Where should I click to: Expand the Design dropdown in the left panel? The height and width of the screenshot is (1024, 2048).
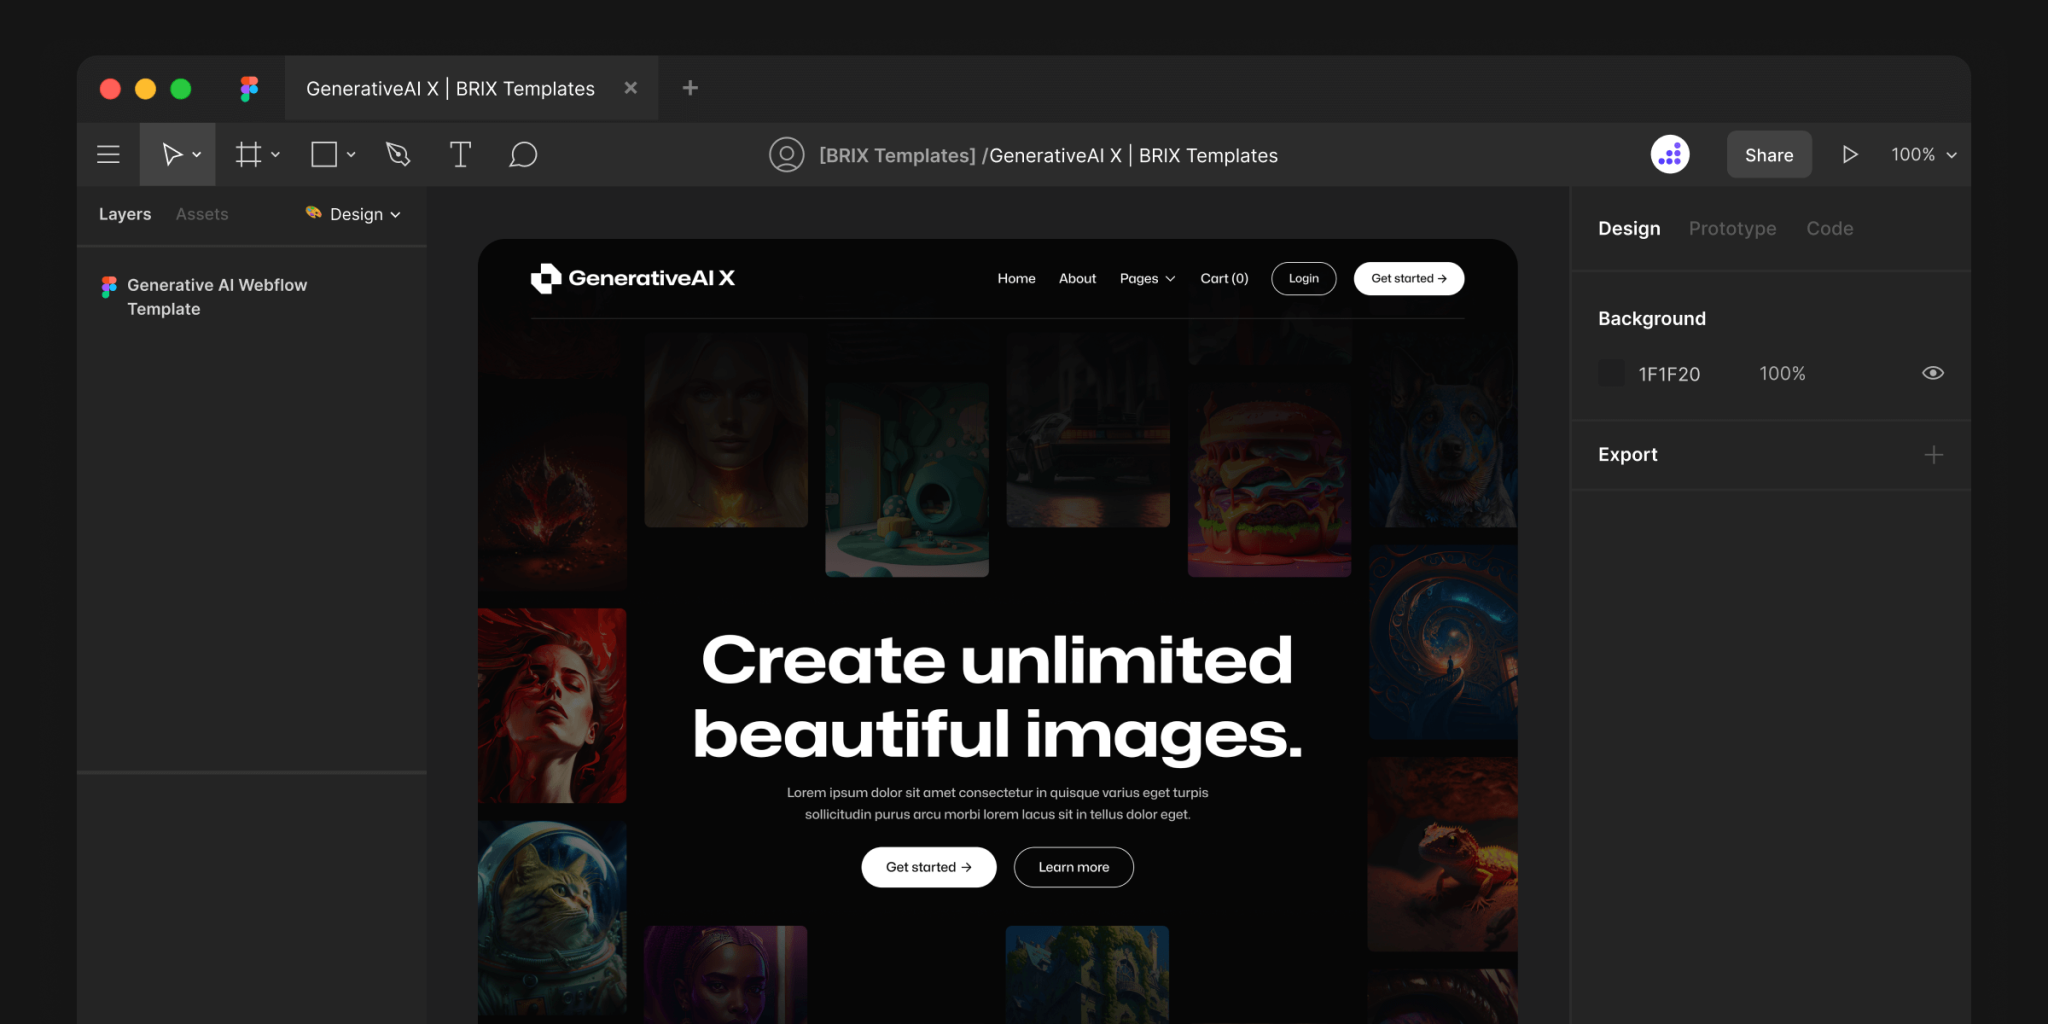tap(354, 214)
